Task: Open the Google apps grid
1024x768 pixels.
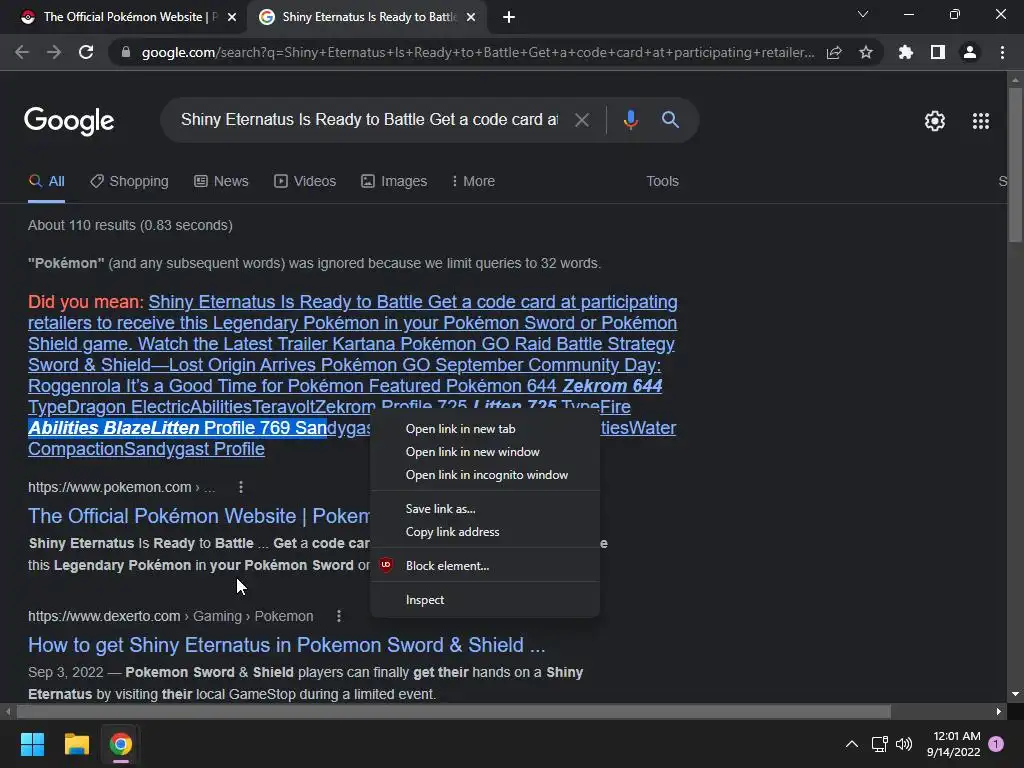Action: tap(981, 121)
